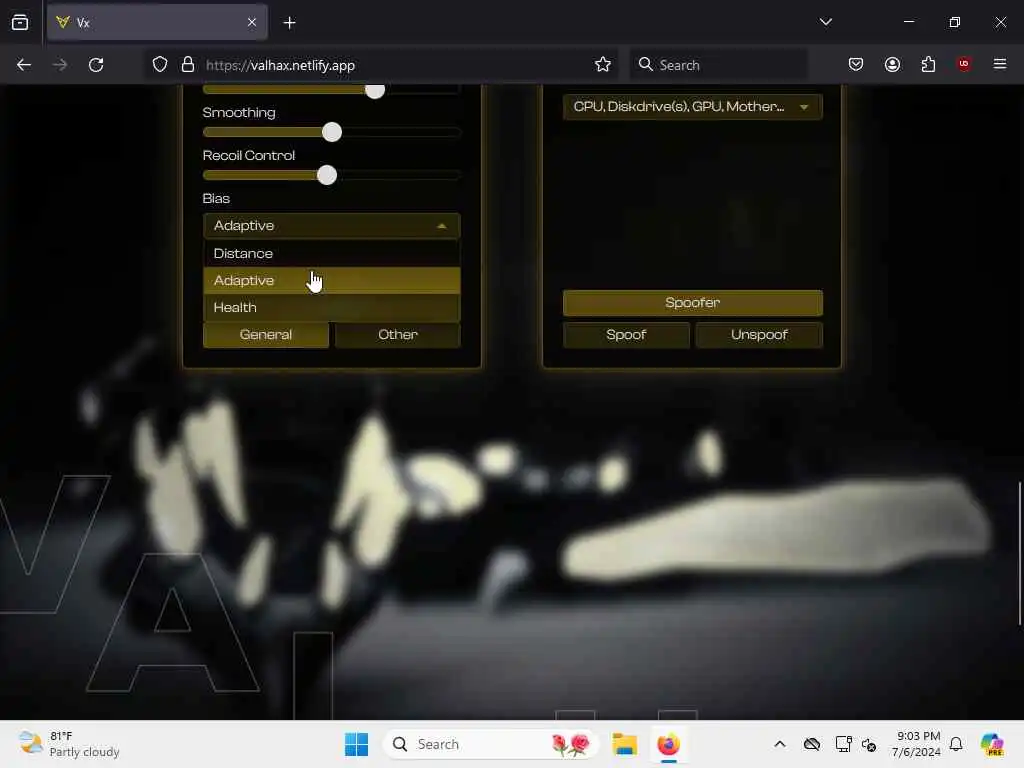The image size is (1024, 768).
Task: Open the Firefox tab list view icon
Action: [x=20, y=23]
